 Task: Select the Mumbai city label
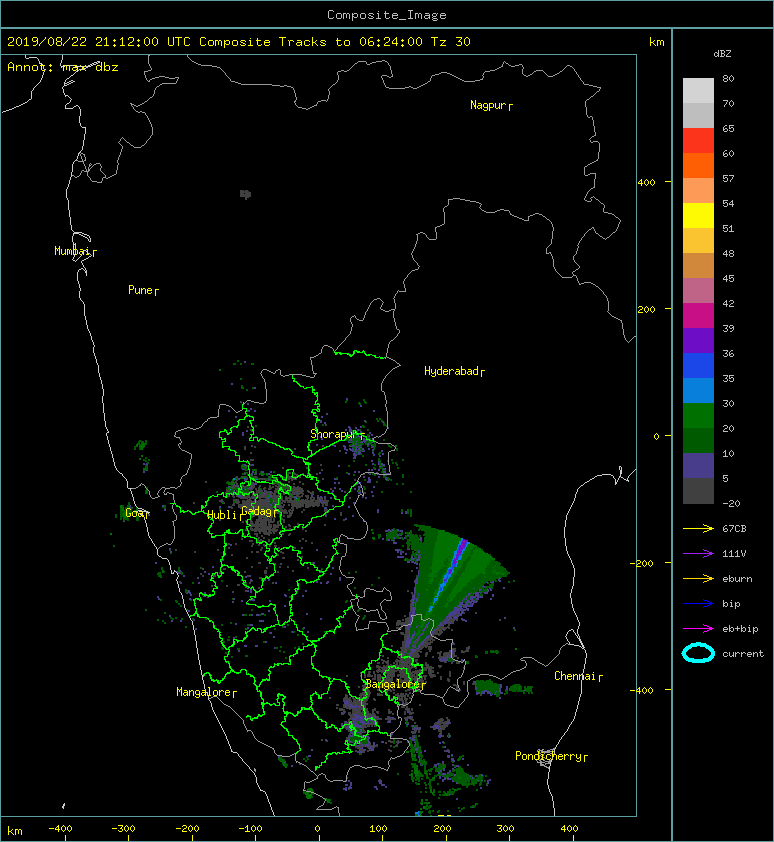72,251
